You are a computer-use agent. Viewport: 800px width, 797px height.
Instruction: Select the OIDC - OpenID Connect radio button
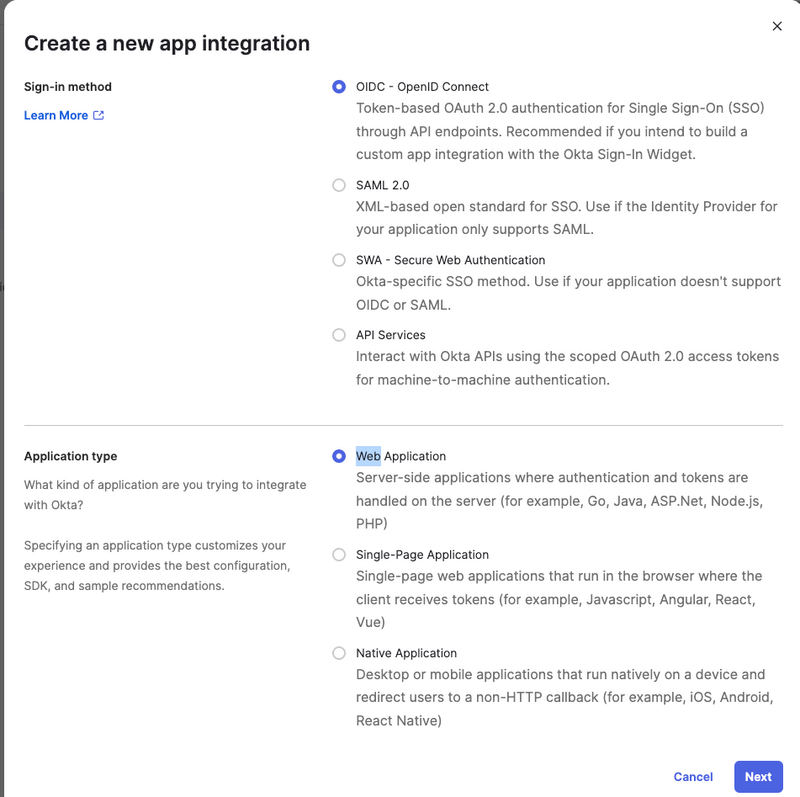point(339,87)
